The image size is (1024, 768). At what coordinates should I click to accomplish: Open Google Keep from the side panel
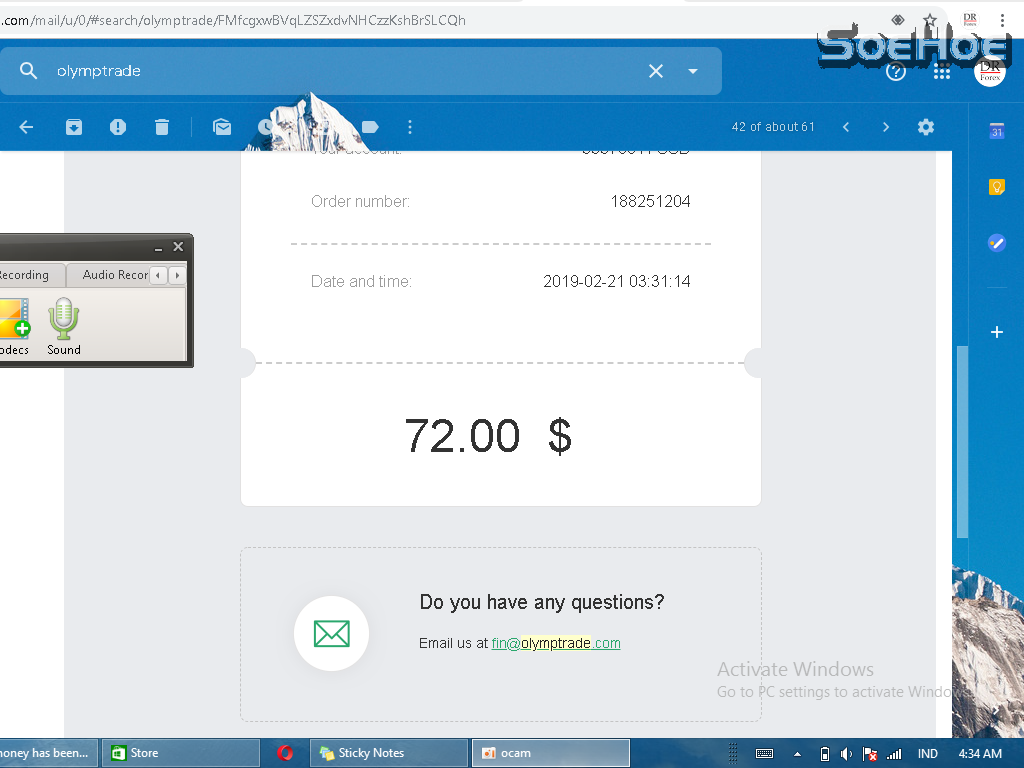(x=996, y=187)
